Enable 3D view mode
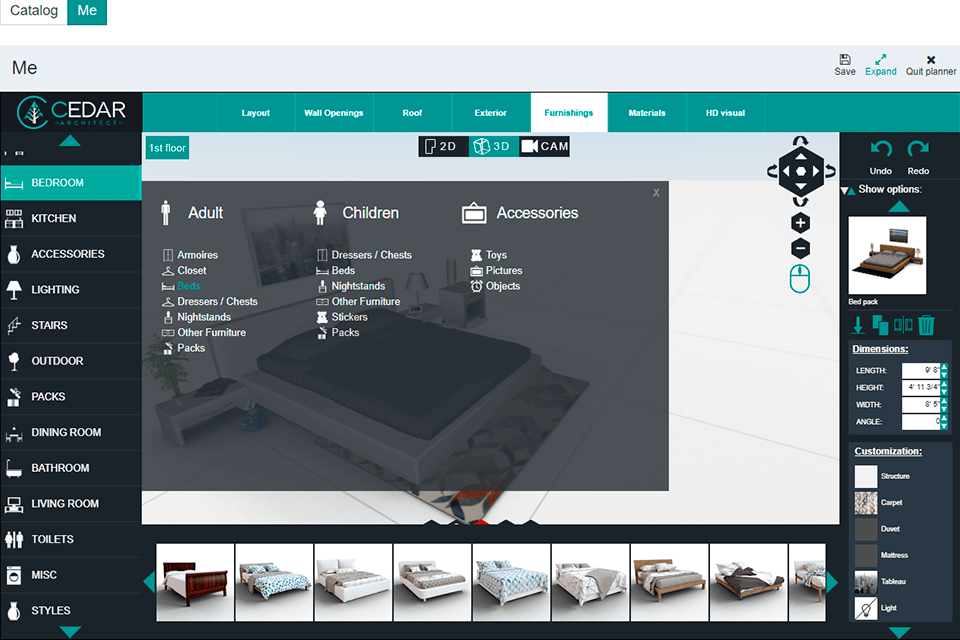 click(493, 146)
